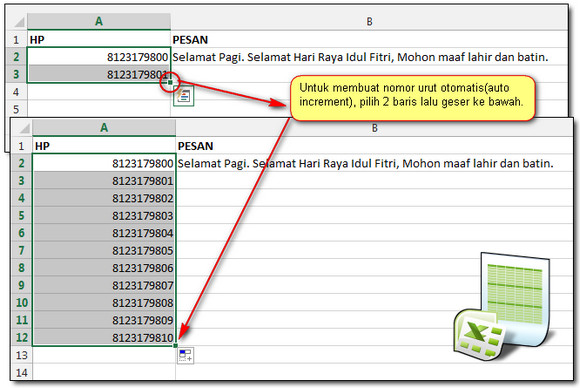Select row 5 header in upper spreadsheet
The width and height of the screenshot is (580, 388).
[x=16, y=109]
